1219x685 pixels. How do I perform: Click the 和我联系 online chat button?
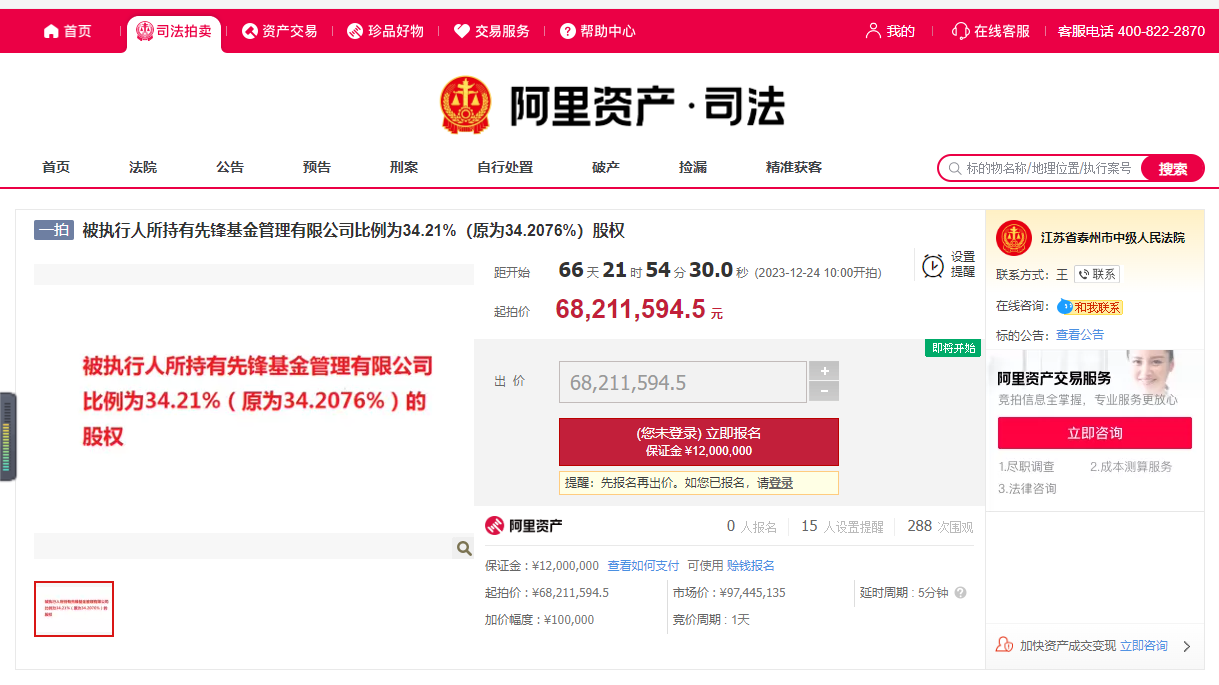1091,307
